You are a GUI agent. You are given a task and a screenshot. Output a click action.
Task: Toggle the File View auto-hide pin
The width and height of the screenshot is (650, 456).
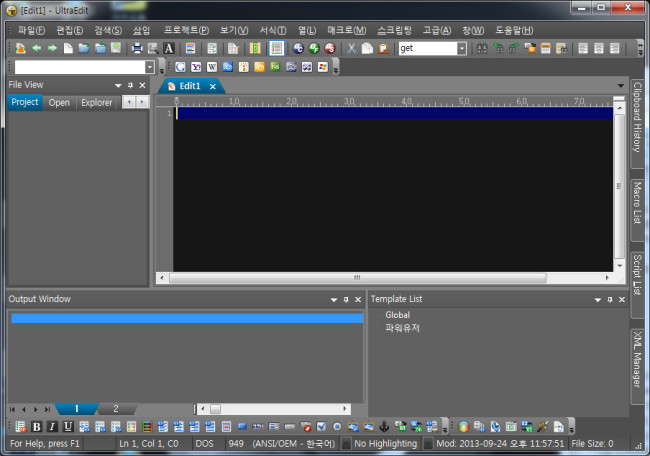tap(130, 86)
